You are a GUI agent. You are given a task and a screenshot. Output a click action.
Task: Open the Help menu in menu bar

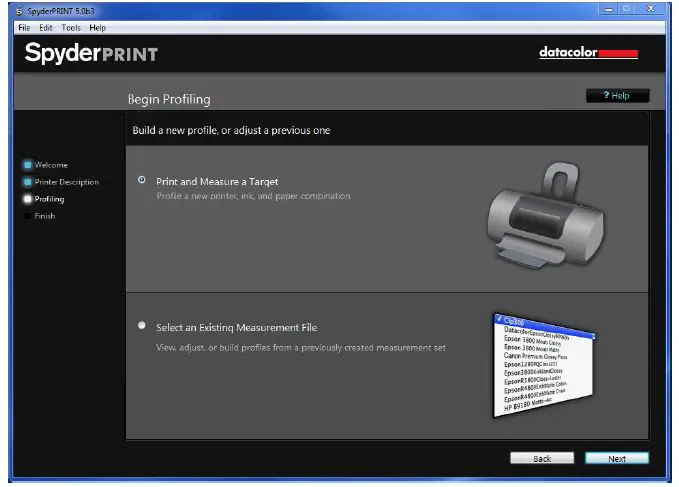(97, 28)
